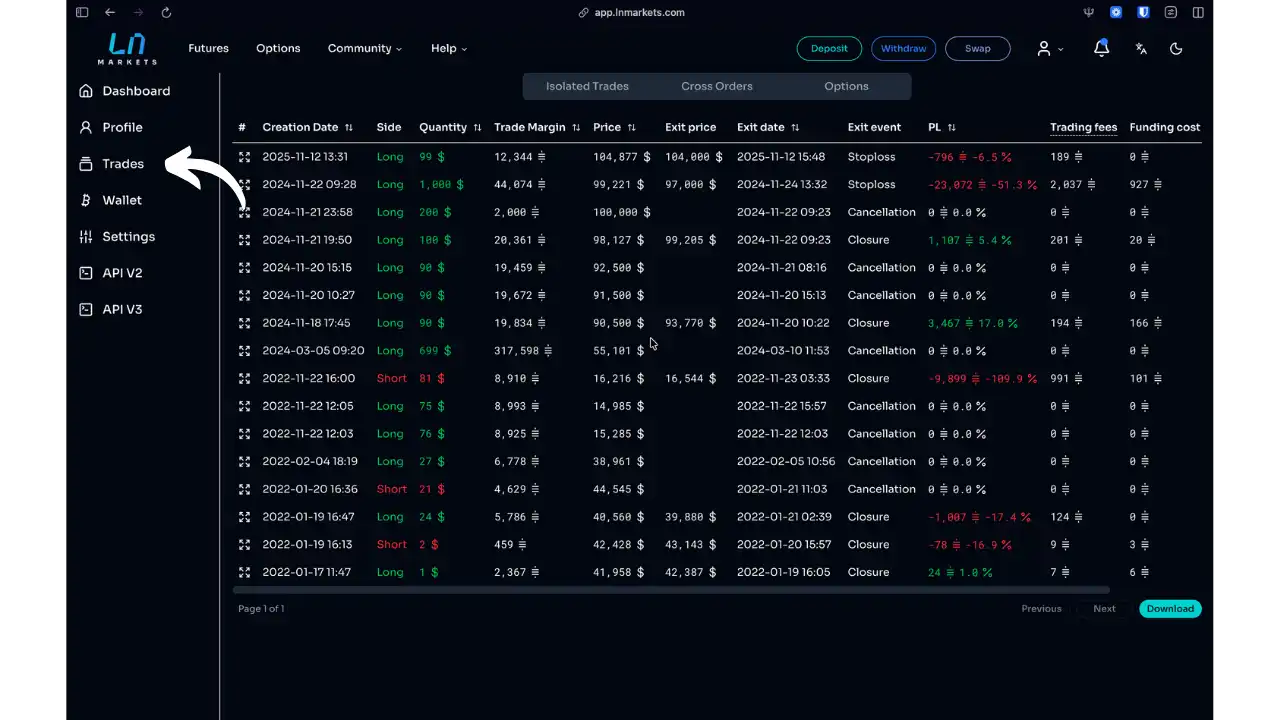Image resolution: width=1280 pixels, height=720 pixels.
Task: Open the language selector icon
Action: tap(1141, 48)
